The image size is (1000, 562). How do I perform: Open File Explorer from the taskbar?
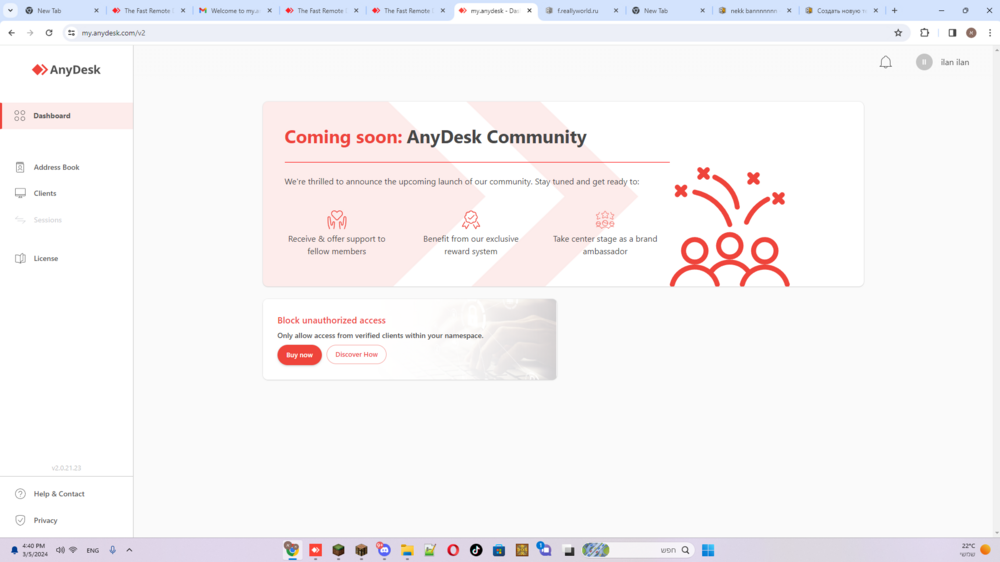(x=407, y=550)
